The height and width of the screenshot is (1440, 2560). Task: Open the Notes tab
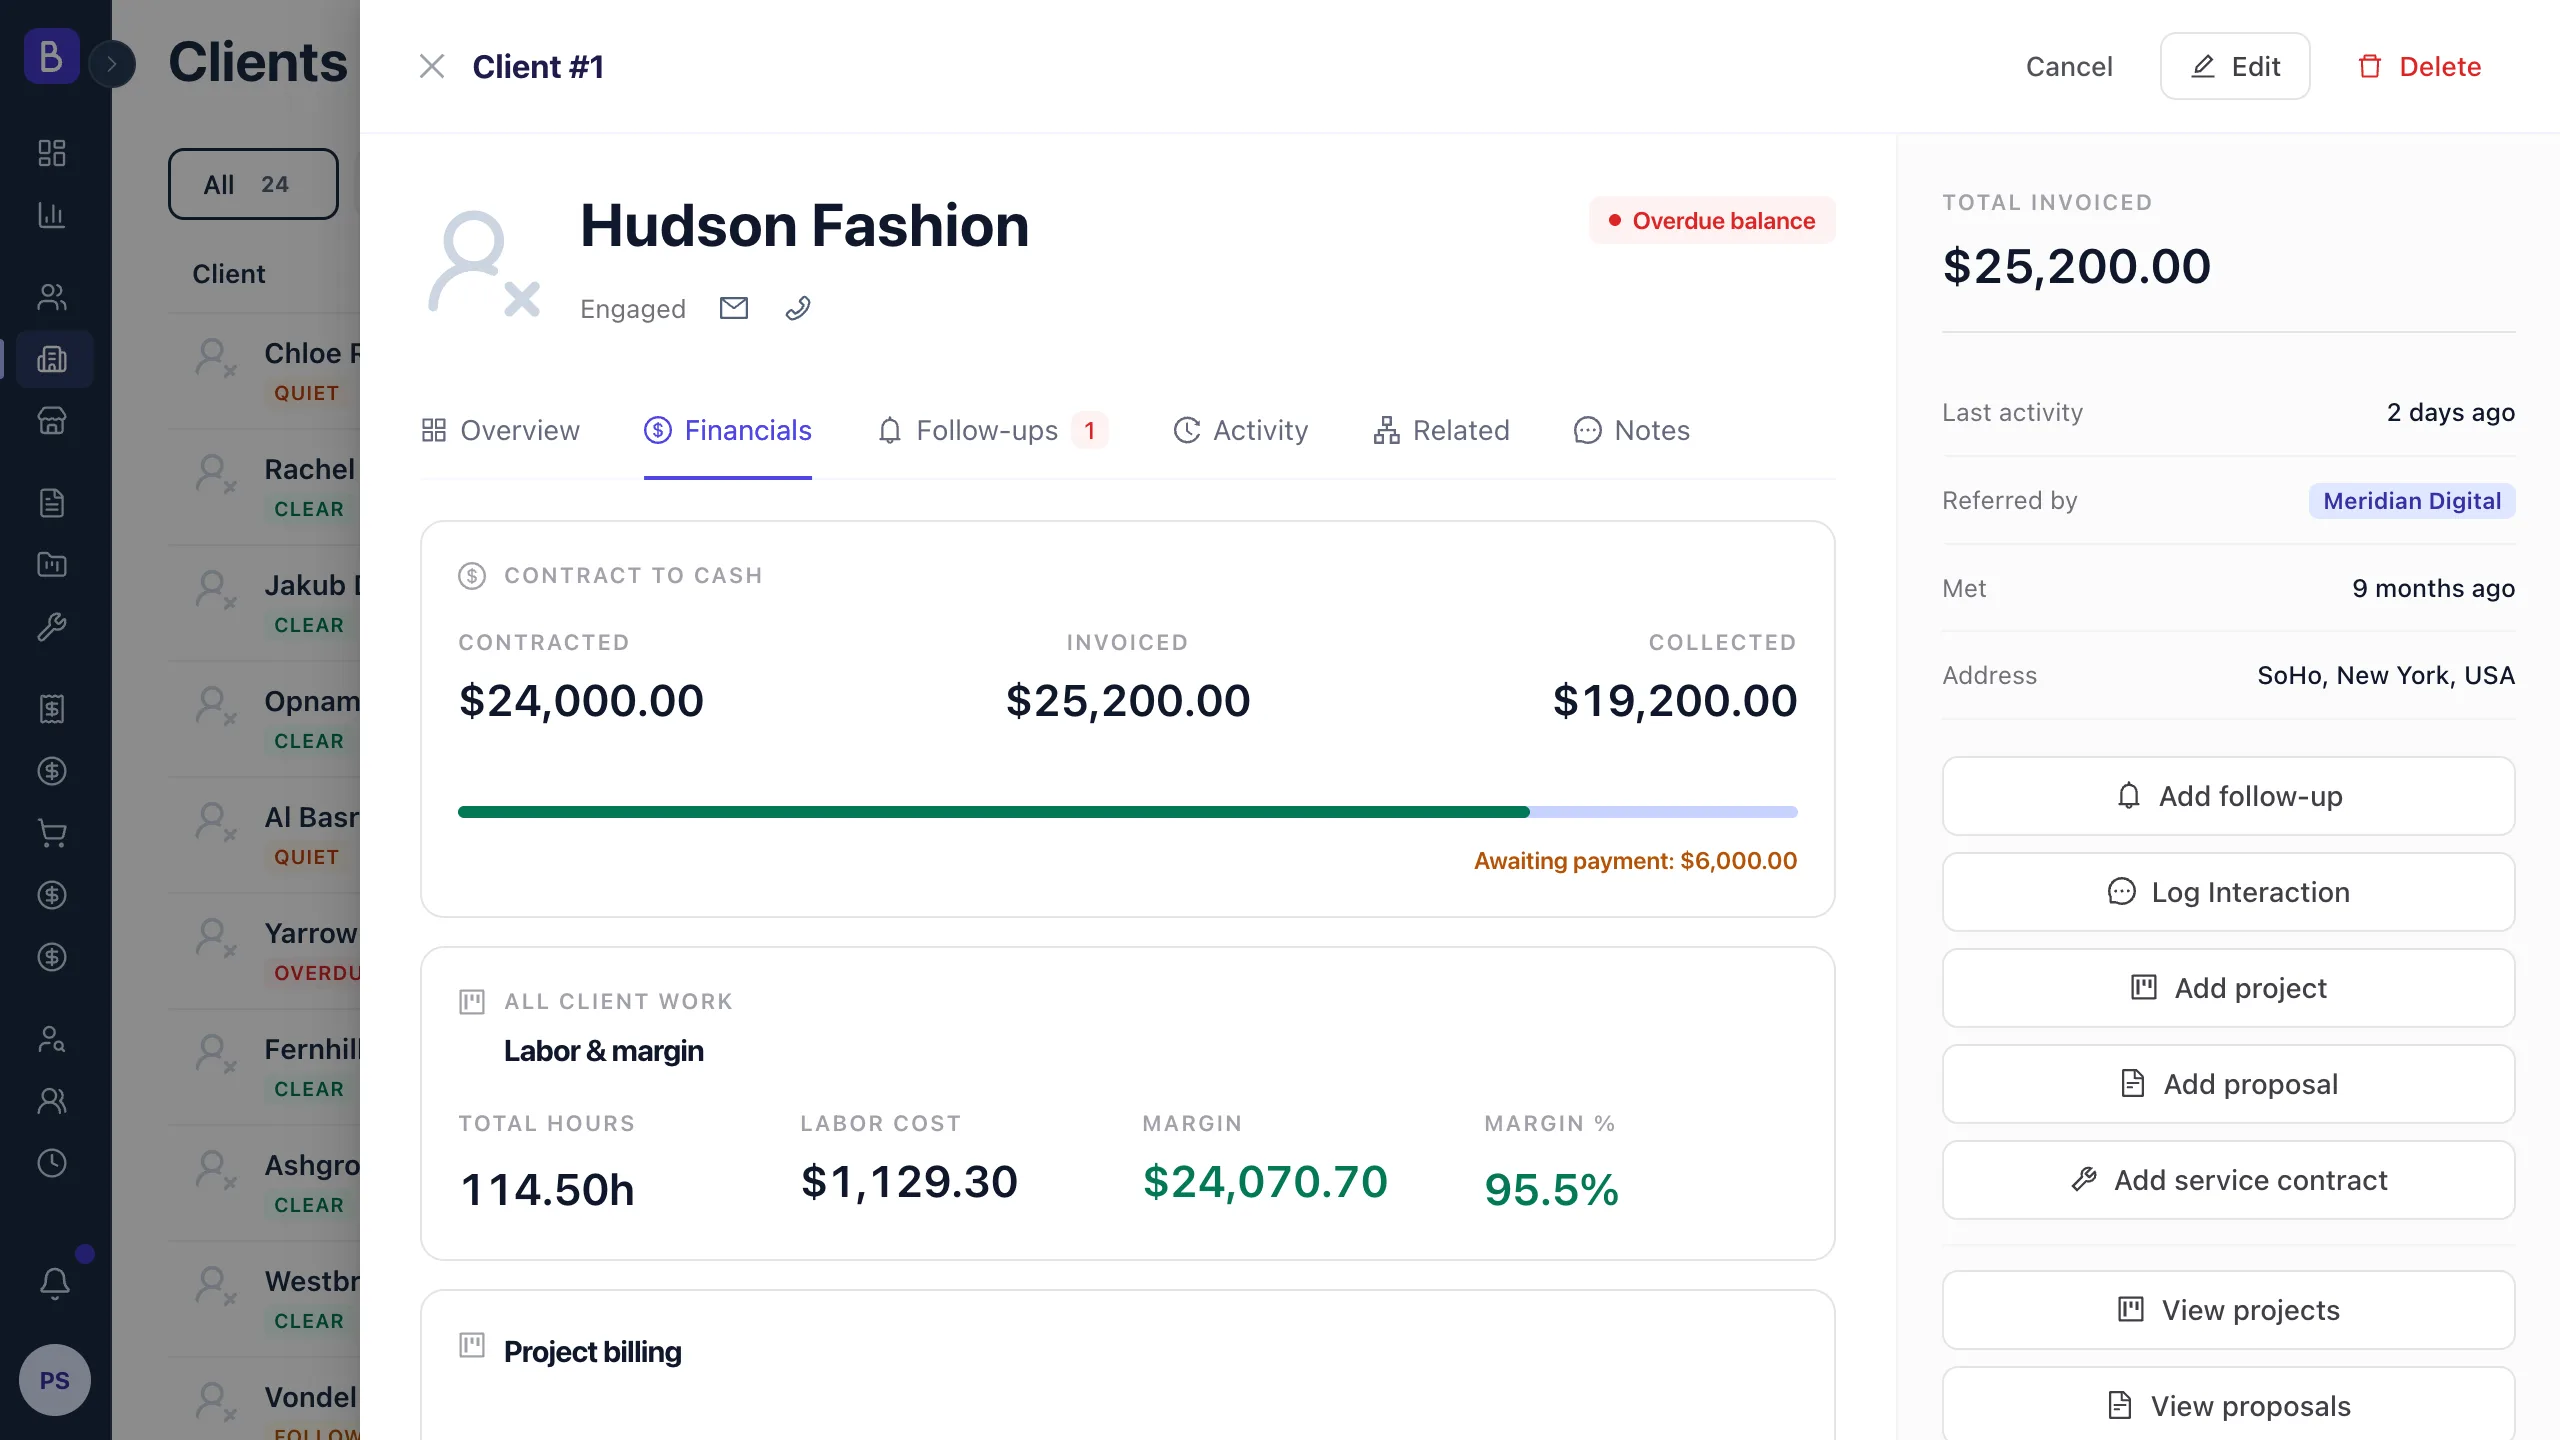click(x=1631, y=430)
